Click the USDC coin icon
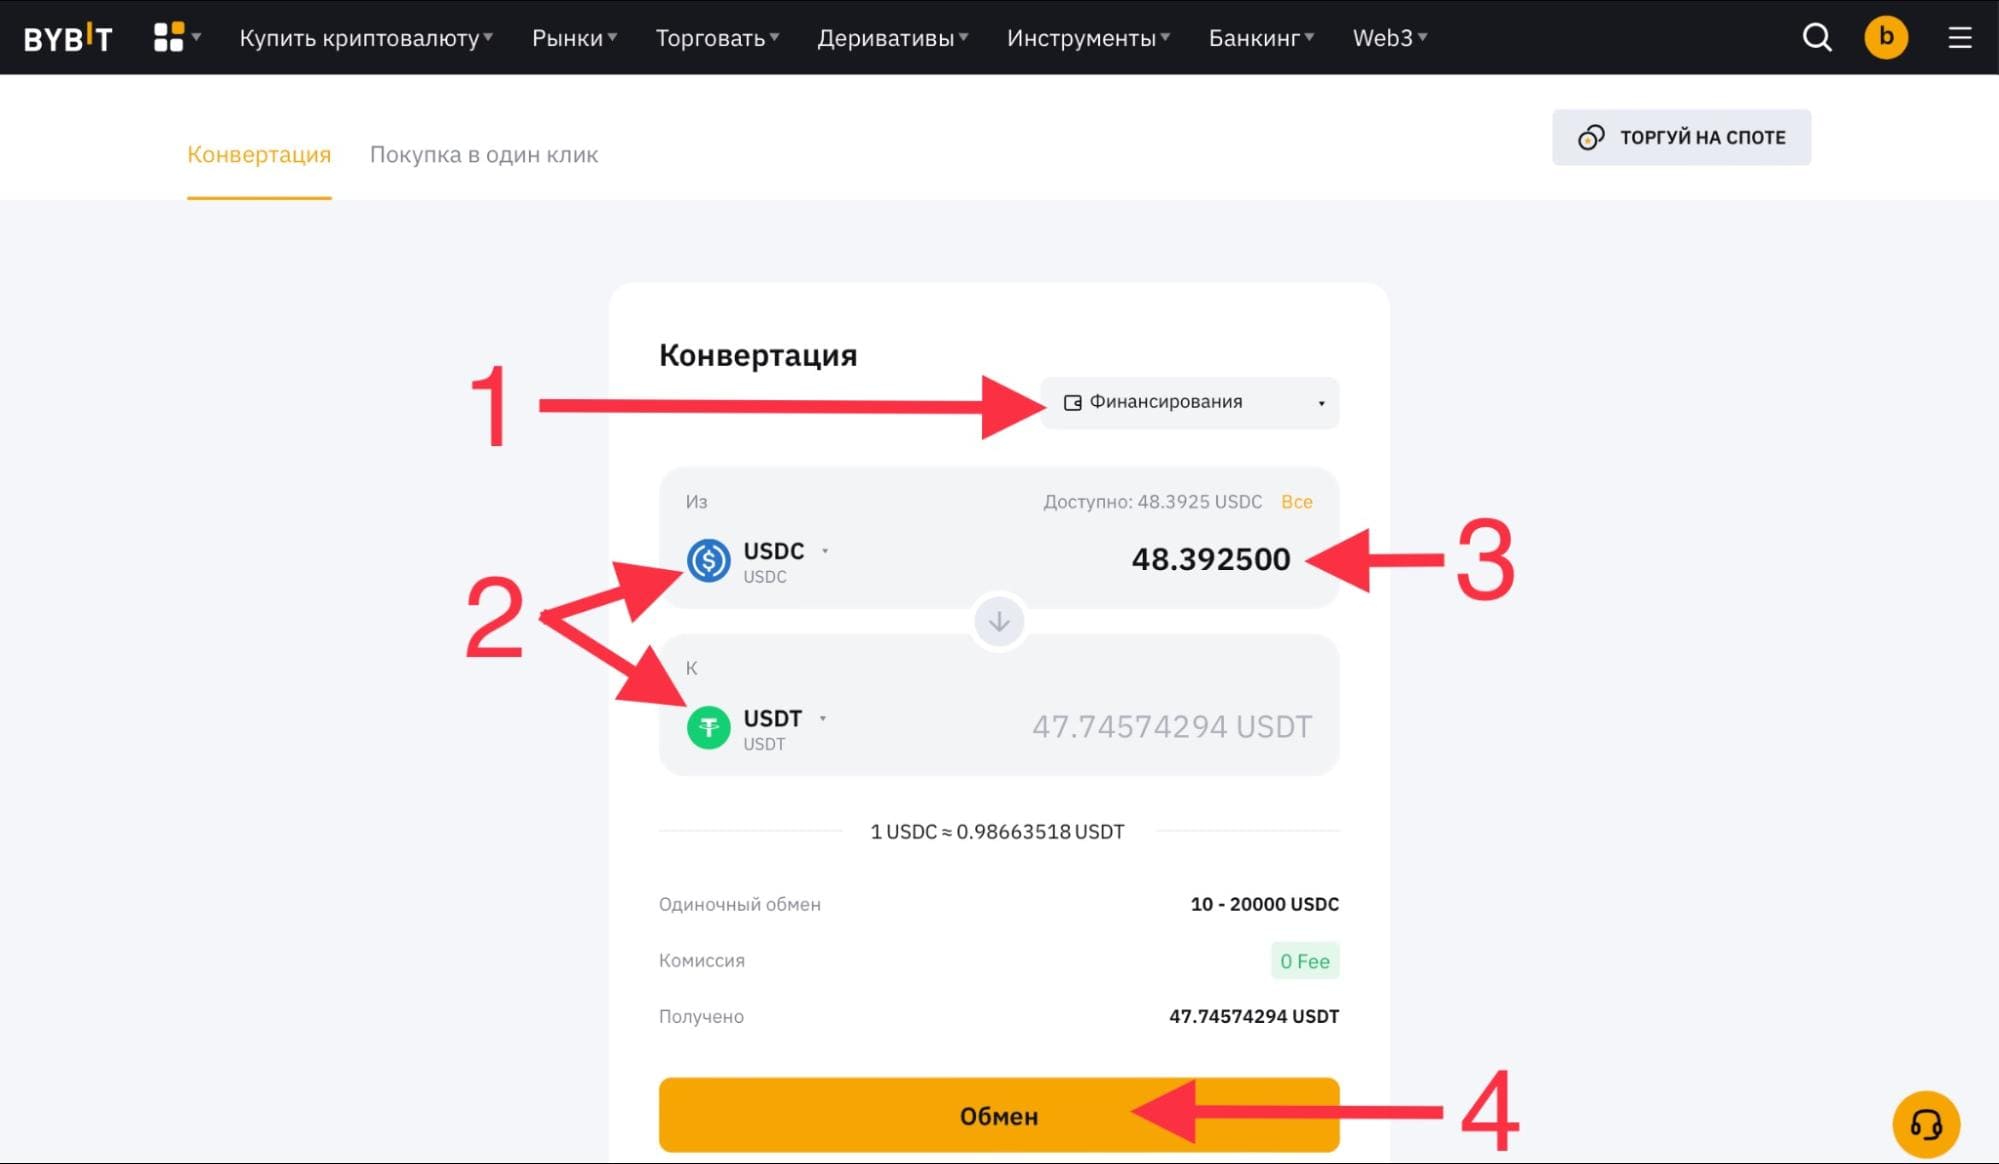The width and height of the screenshot is (1999, 1164). click(x=709, y=561)
